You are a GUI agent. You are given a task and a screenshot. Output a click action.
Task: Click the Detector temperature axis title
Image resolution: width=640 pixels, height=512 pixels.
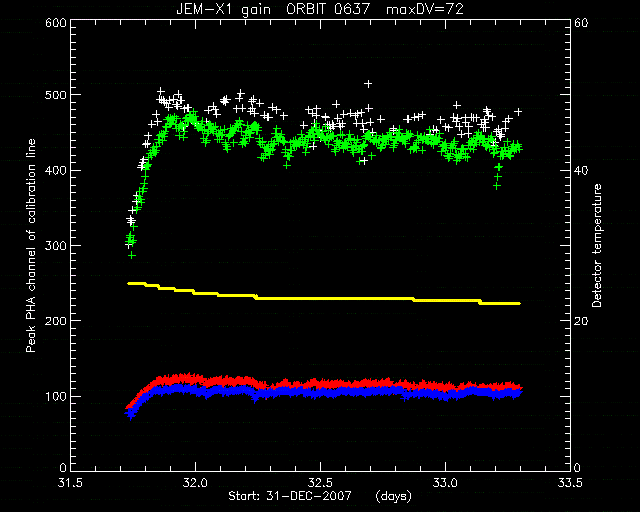(597, 245)
